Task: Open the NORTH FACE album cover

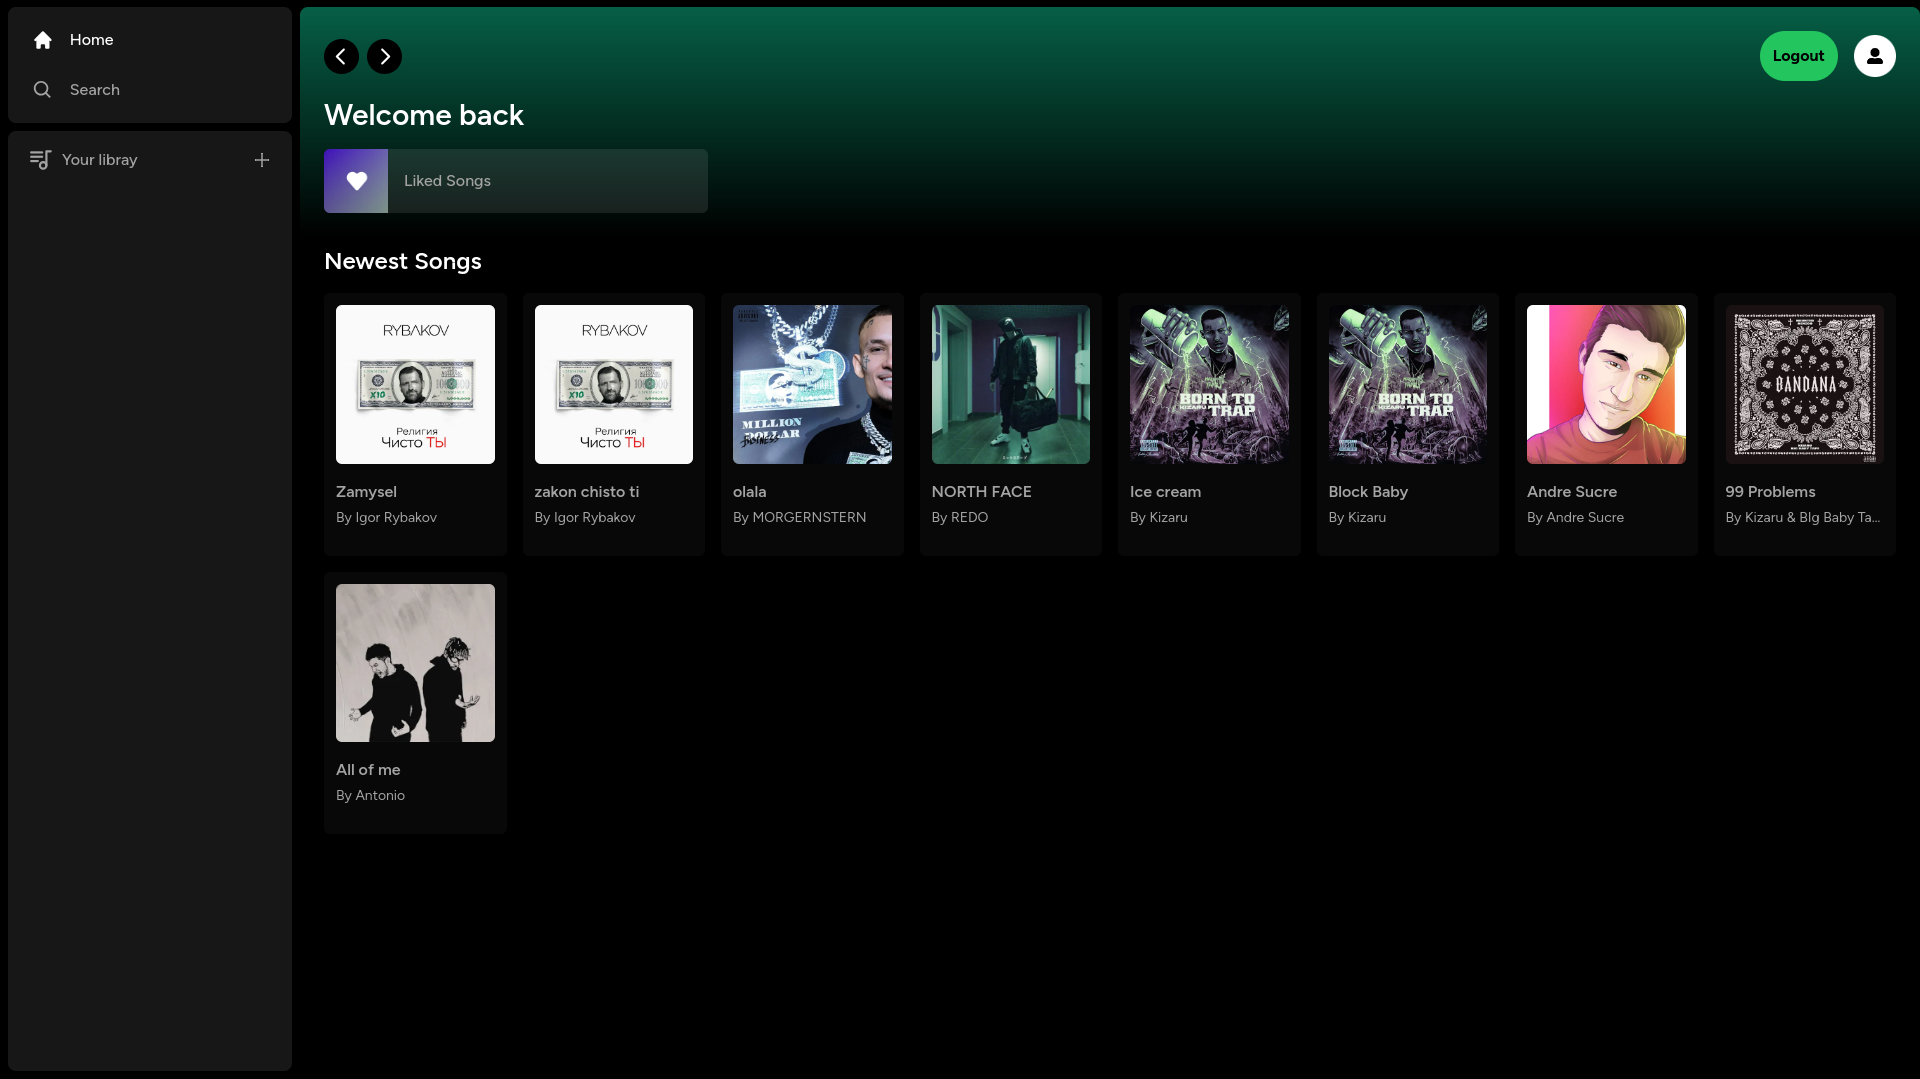Action: (x=1011, y=384)
